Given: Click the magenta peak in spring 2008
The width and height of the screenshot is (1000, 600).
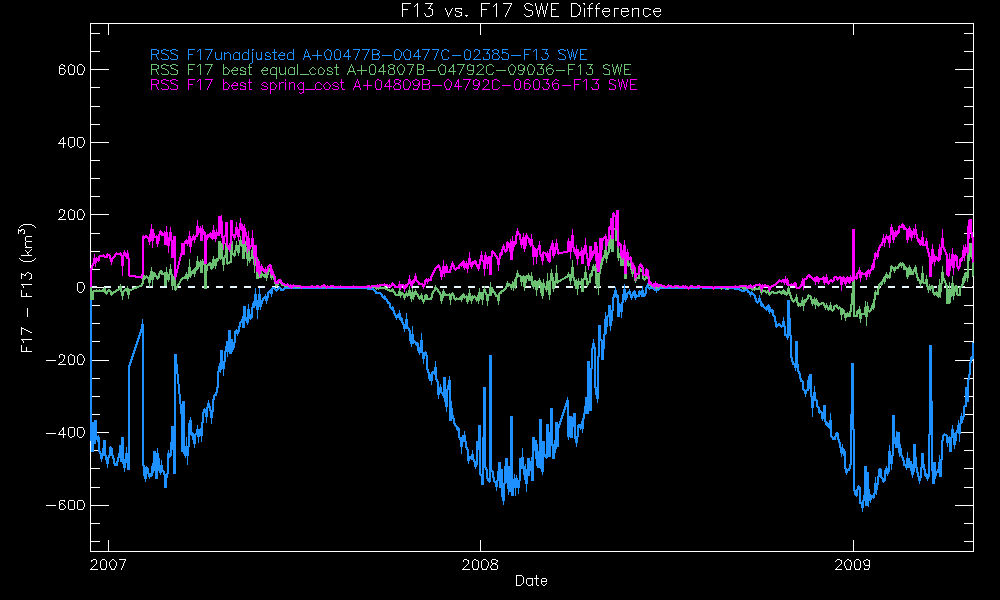Looking at the screenshot, I should 617,213.
